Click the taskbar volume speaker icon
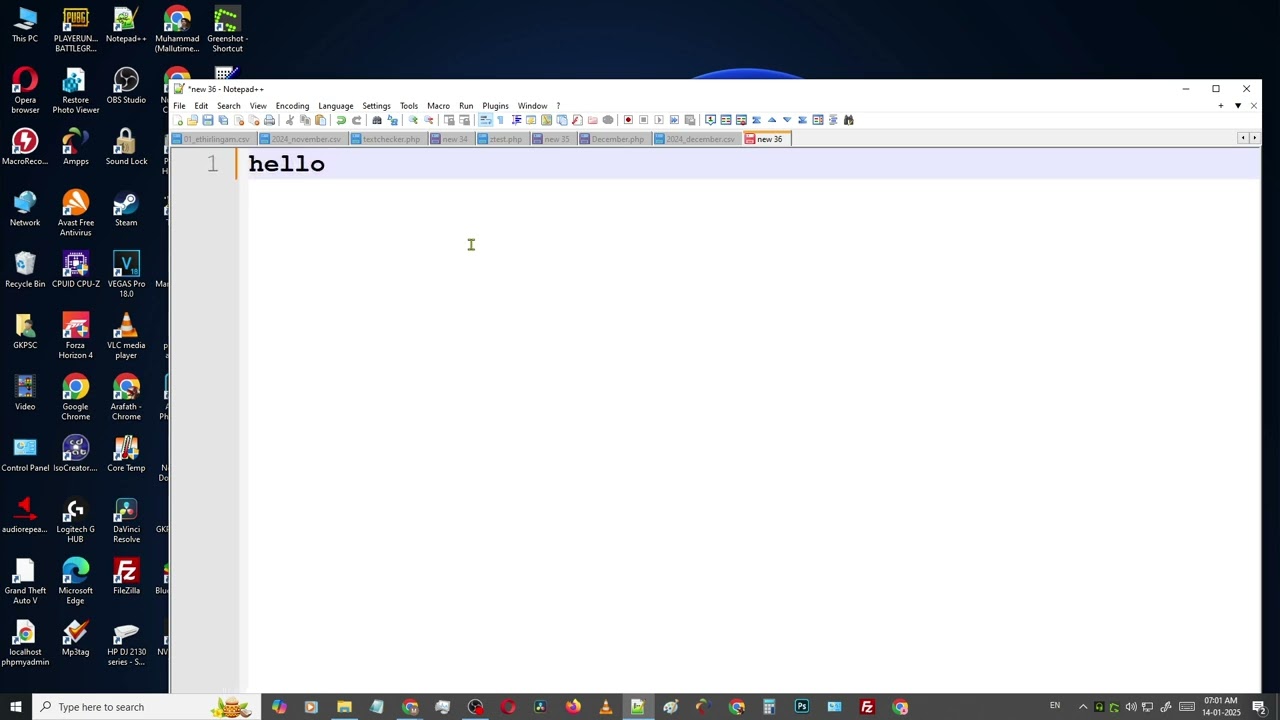Image resolution: width=1280 pixels, height=720 pixels. [1131, 707]
